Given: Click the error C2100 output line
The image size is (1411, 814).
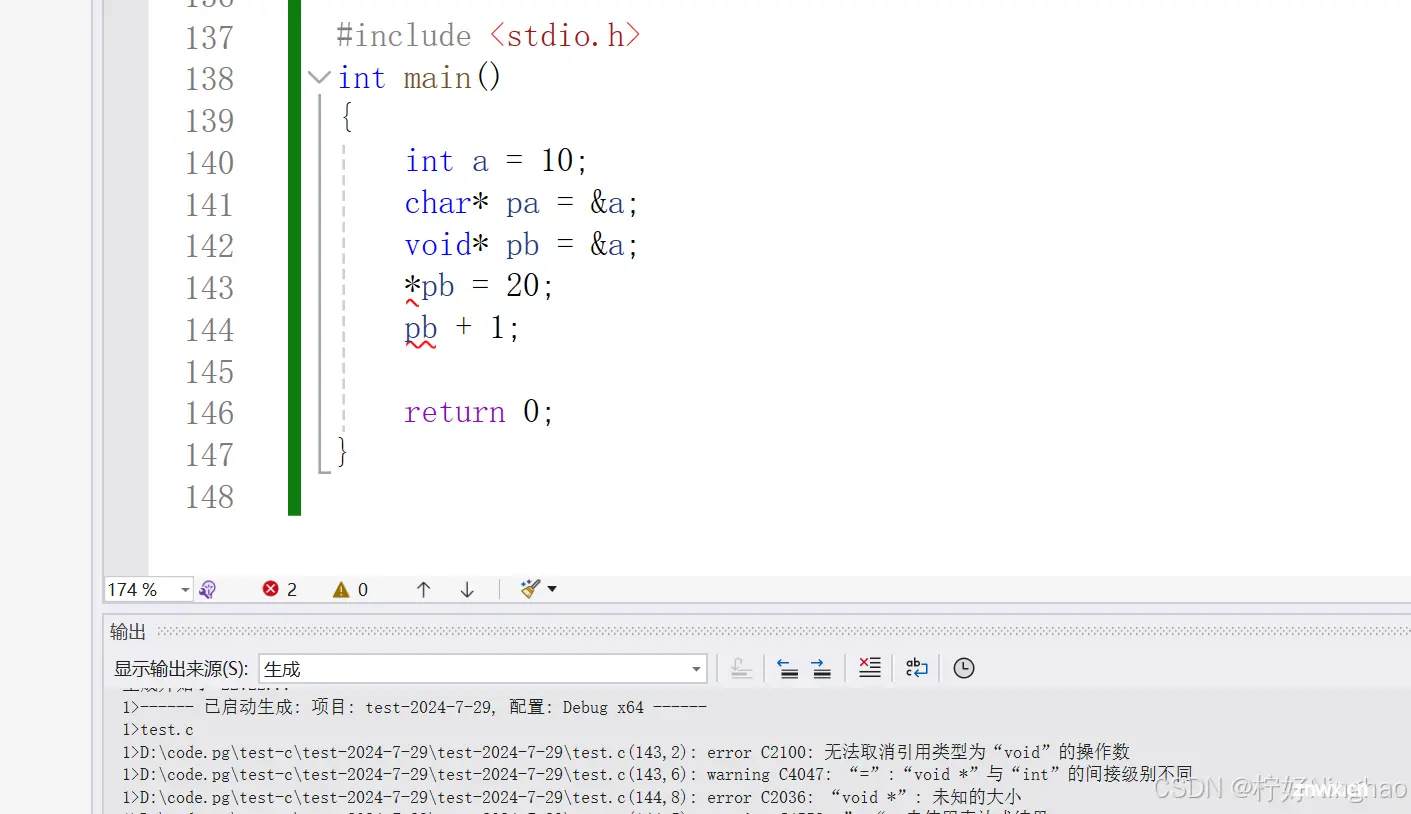Looking at the screenshot, I should (626, 752).
